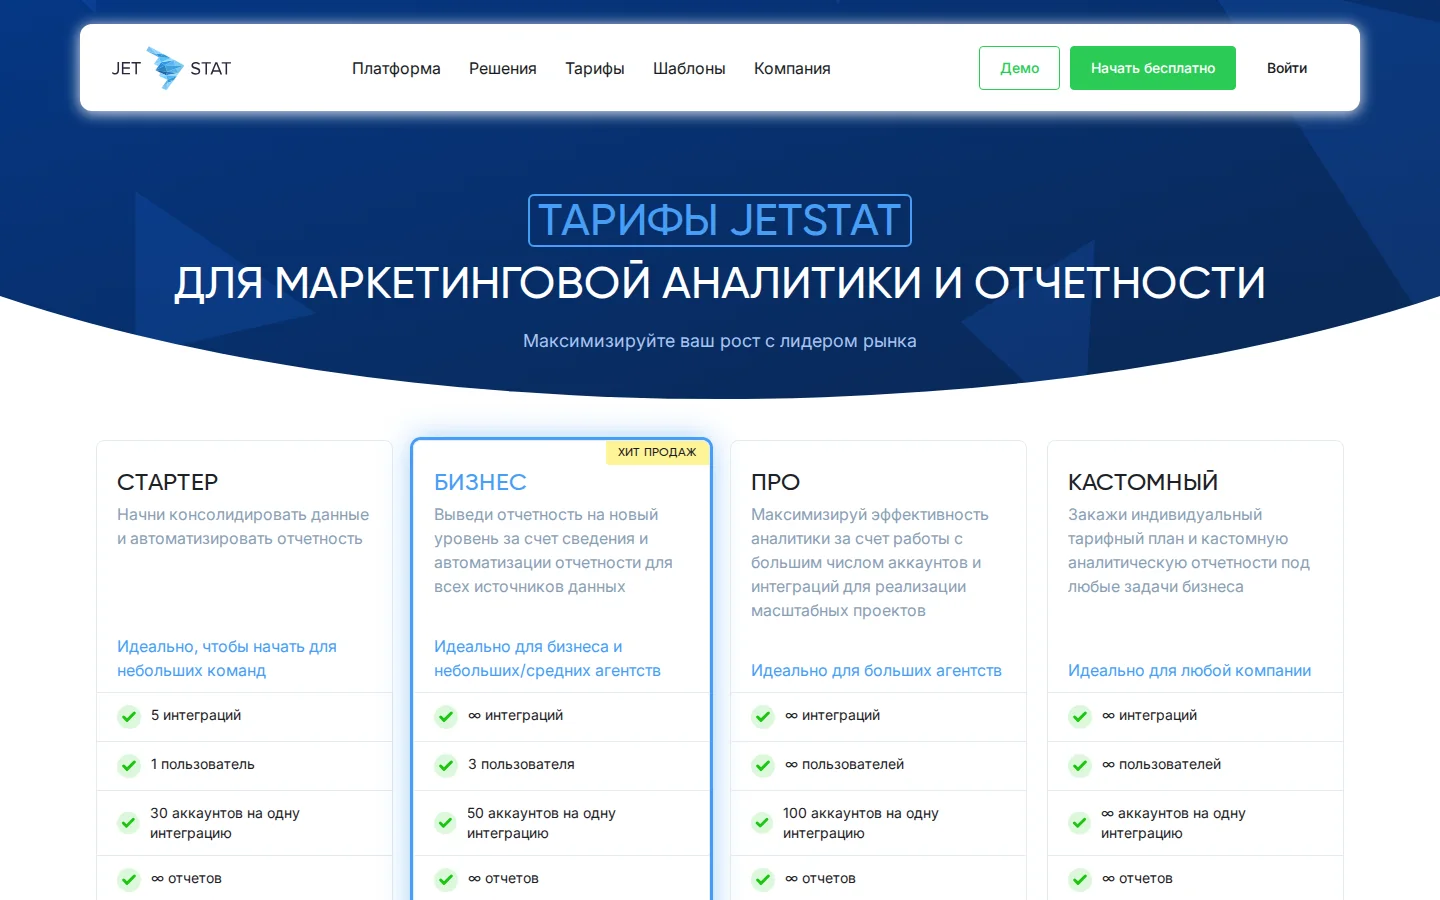Click Начать бесплатно button
The image size is (1440, 900).
click(x=1153, y=68)
